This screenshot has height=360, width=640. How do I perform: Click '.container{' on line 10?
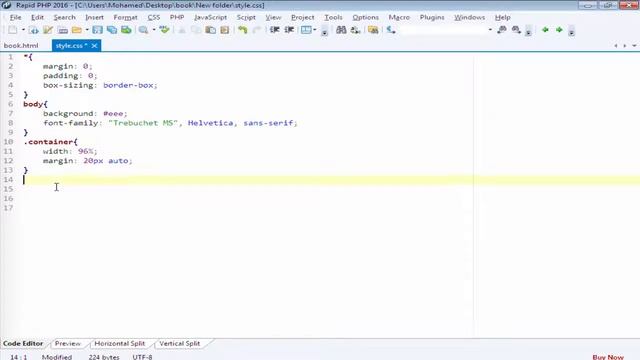51,142
